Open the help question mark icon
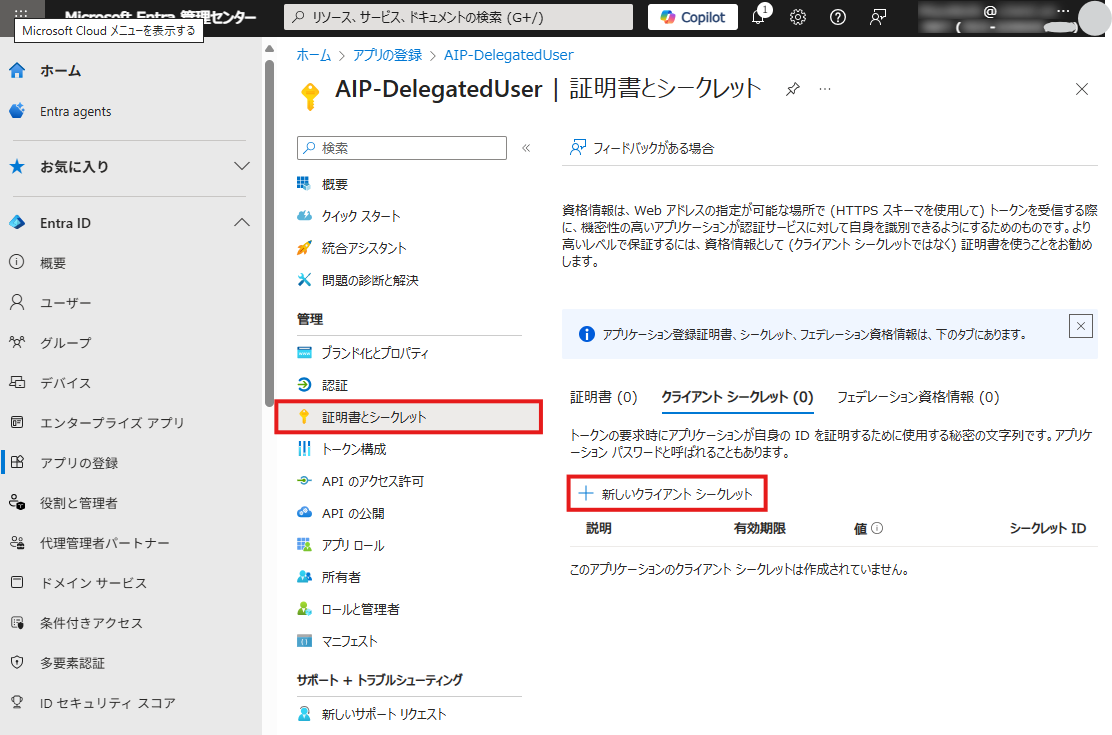1112x735 pixels. [x=838, y=17]
